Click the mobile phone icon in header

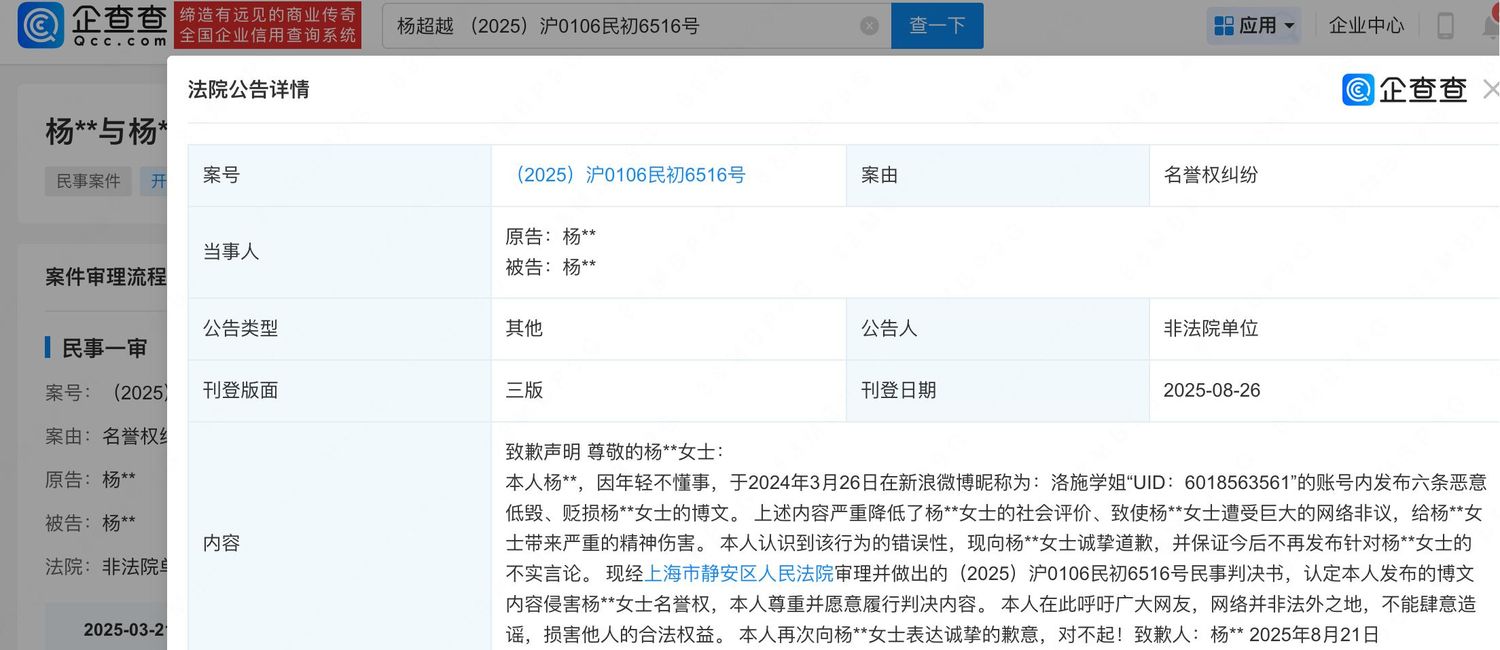(x=1445, y=26)
